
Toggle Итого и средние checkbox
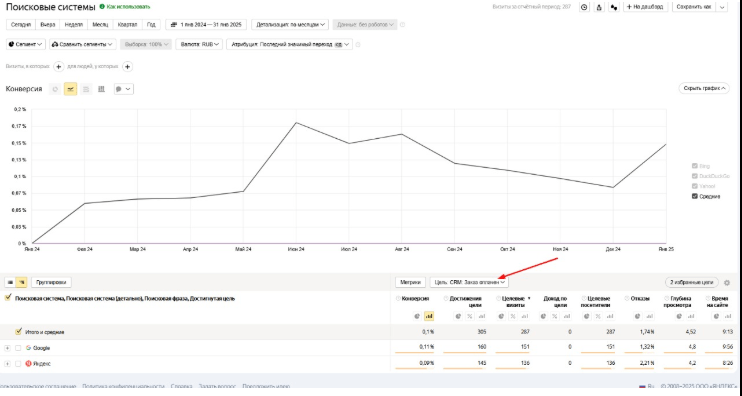point(18,332)
